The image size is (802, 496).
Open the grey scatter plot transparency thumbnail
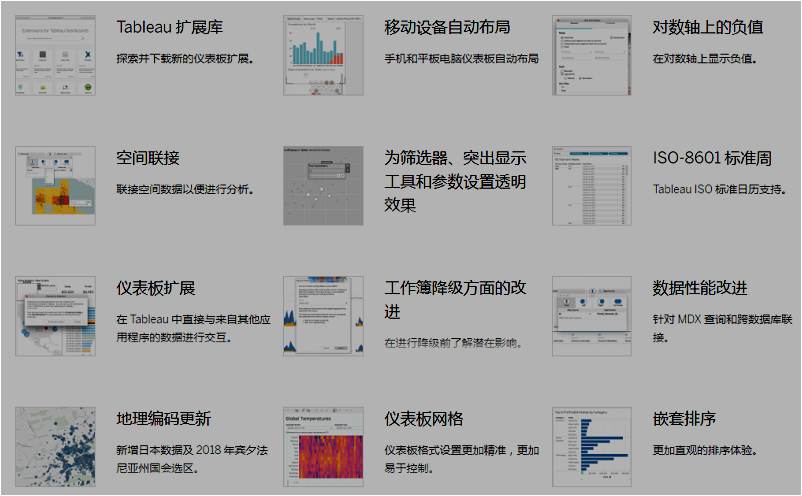pyautogui.click(x=323, y=186)
